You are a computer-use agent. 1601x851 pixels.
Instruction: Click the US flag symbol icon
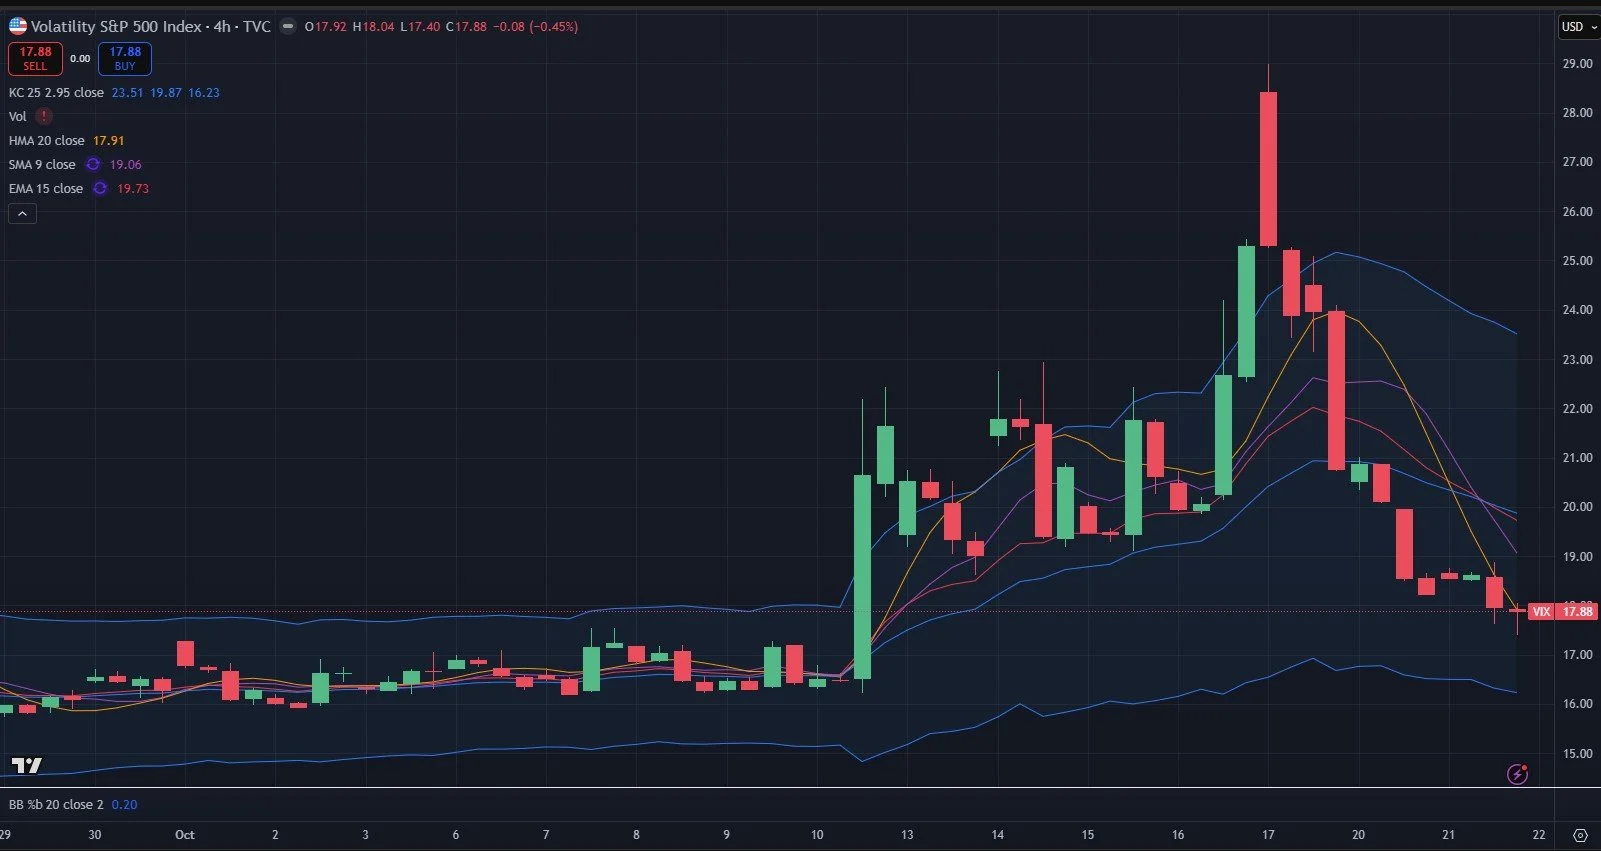click(x=18, y=26)
